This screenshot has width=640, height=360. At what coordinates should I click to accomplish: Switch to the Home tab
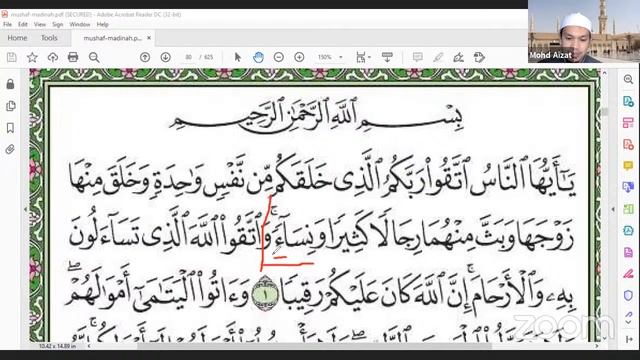17,38
